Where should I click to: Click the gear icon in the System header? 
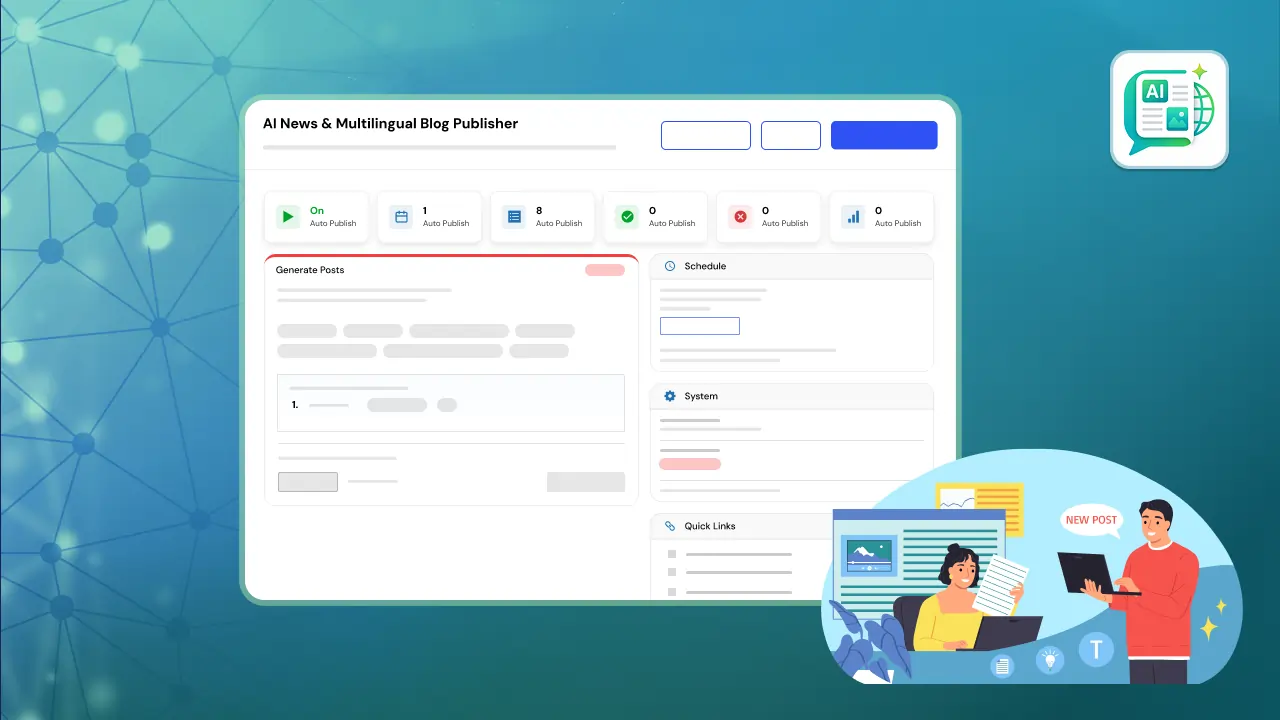[670, 396]
